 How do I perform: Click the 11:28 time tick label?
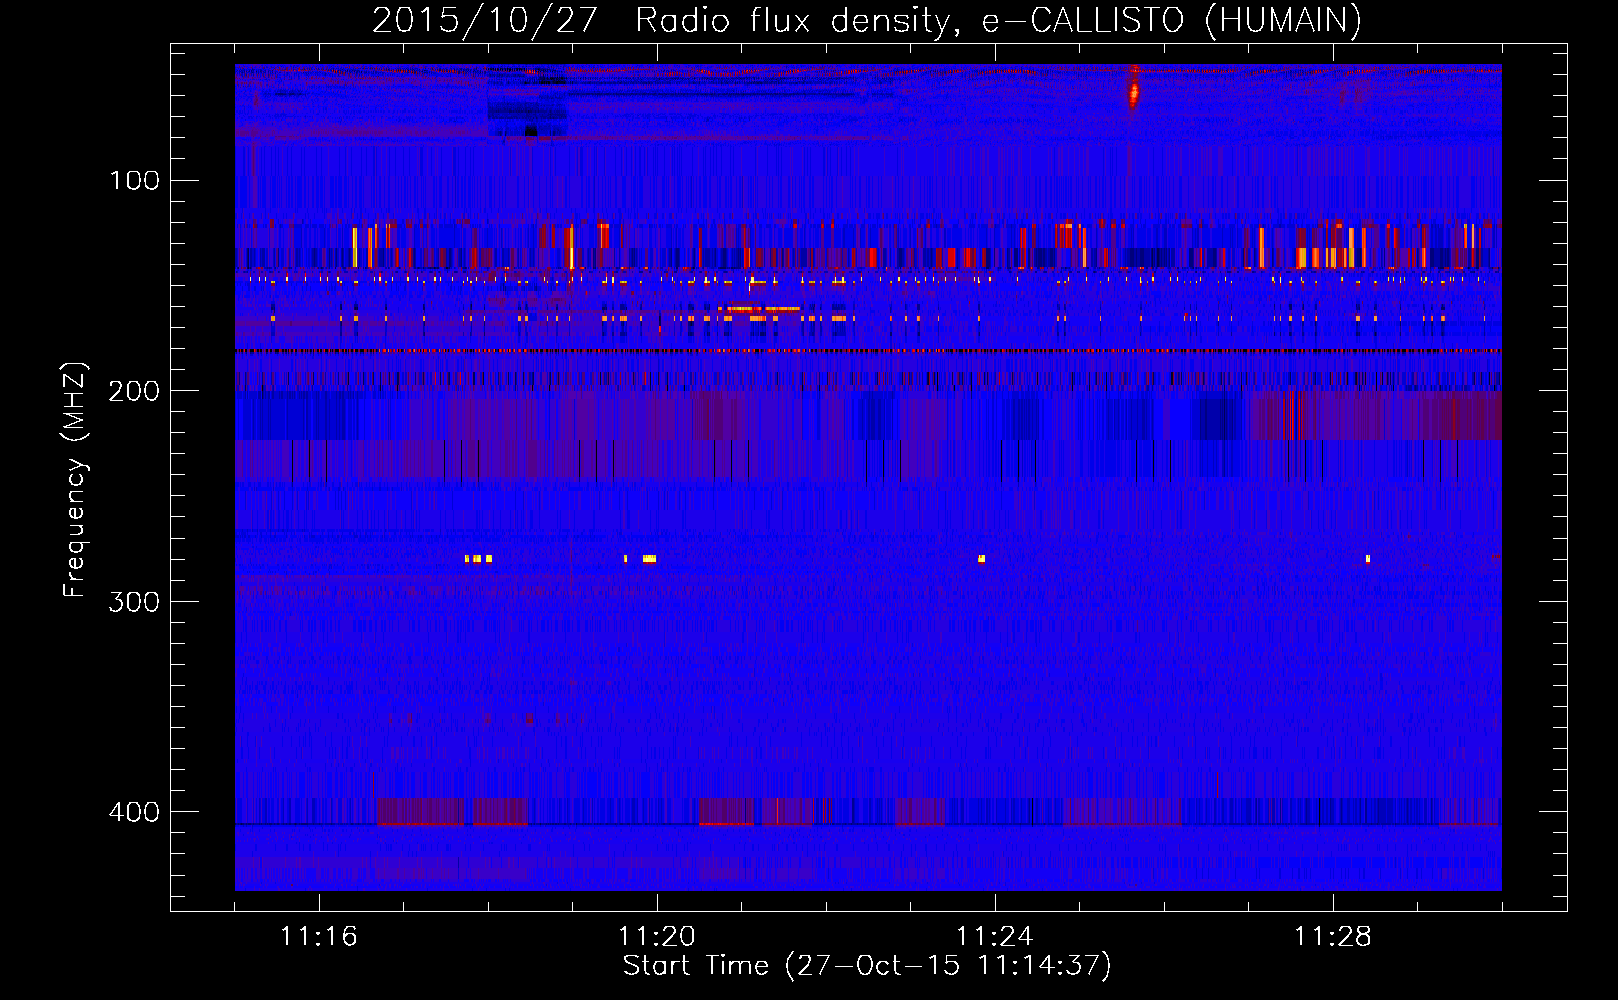pyautogui.click(x=1333, y=937)
